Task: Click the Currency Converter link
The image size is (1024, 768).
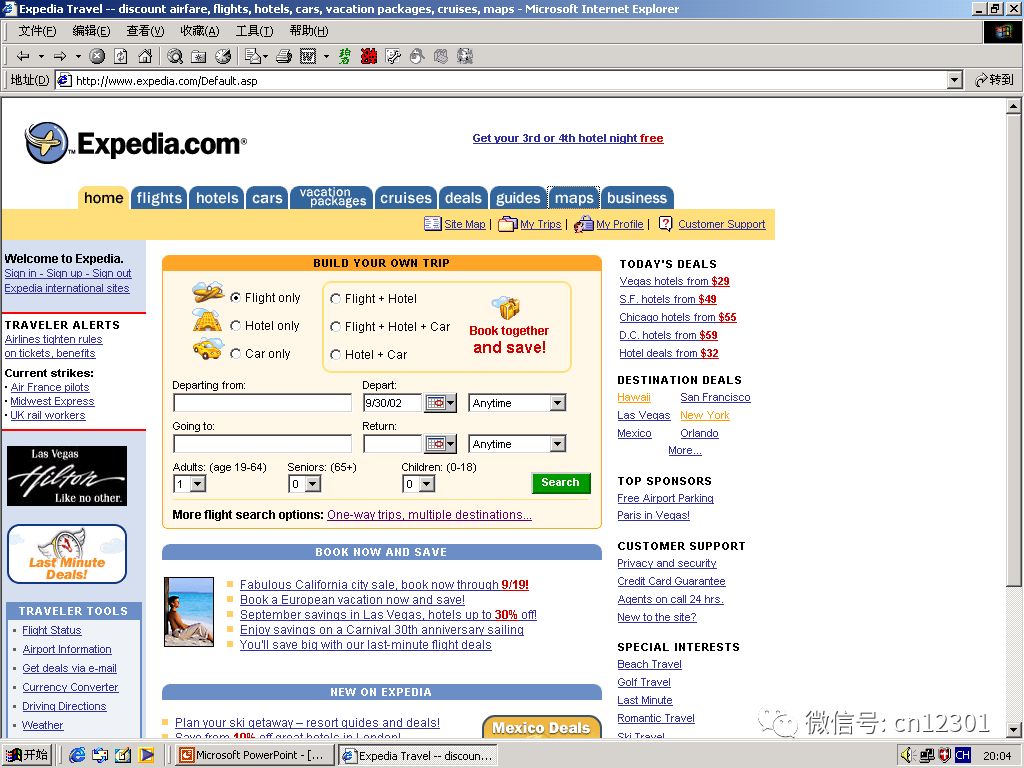Action: [70, 687]
